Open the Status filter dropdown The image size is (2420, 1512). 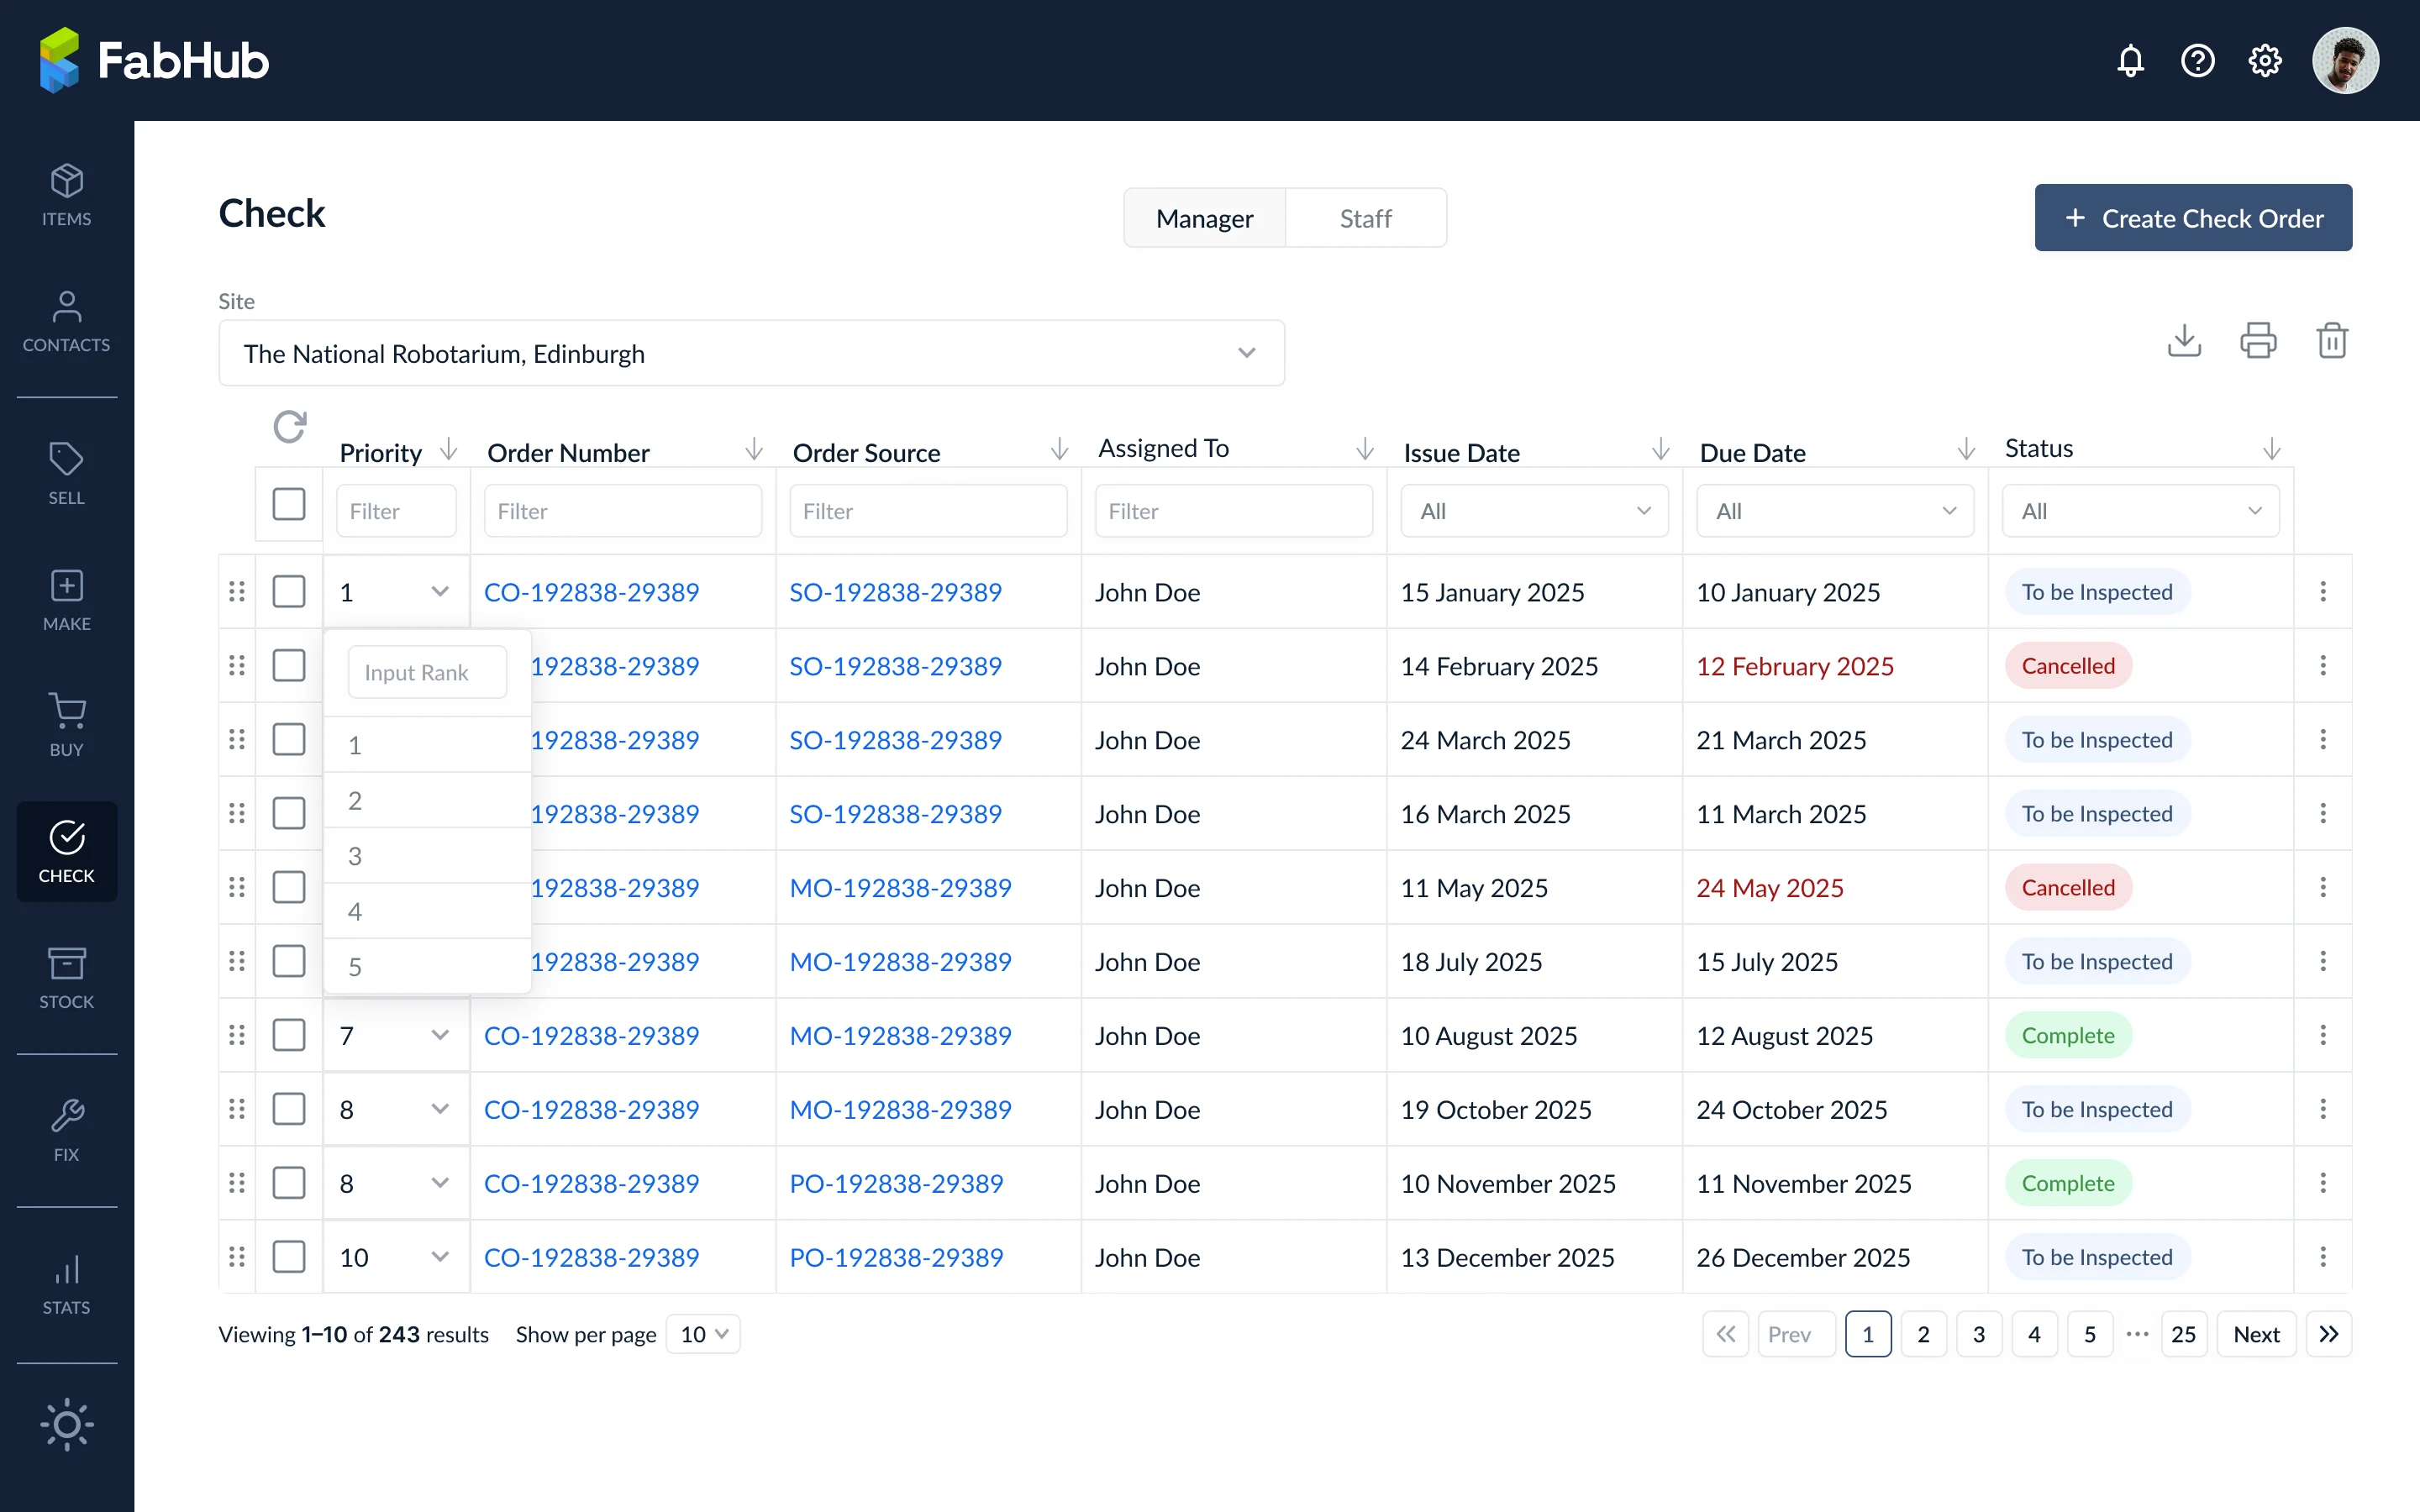(2140, 511)
